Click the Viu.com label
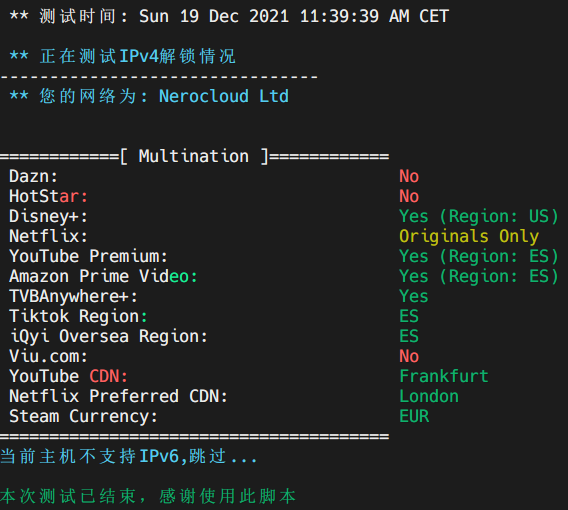 [48, 356]
